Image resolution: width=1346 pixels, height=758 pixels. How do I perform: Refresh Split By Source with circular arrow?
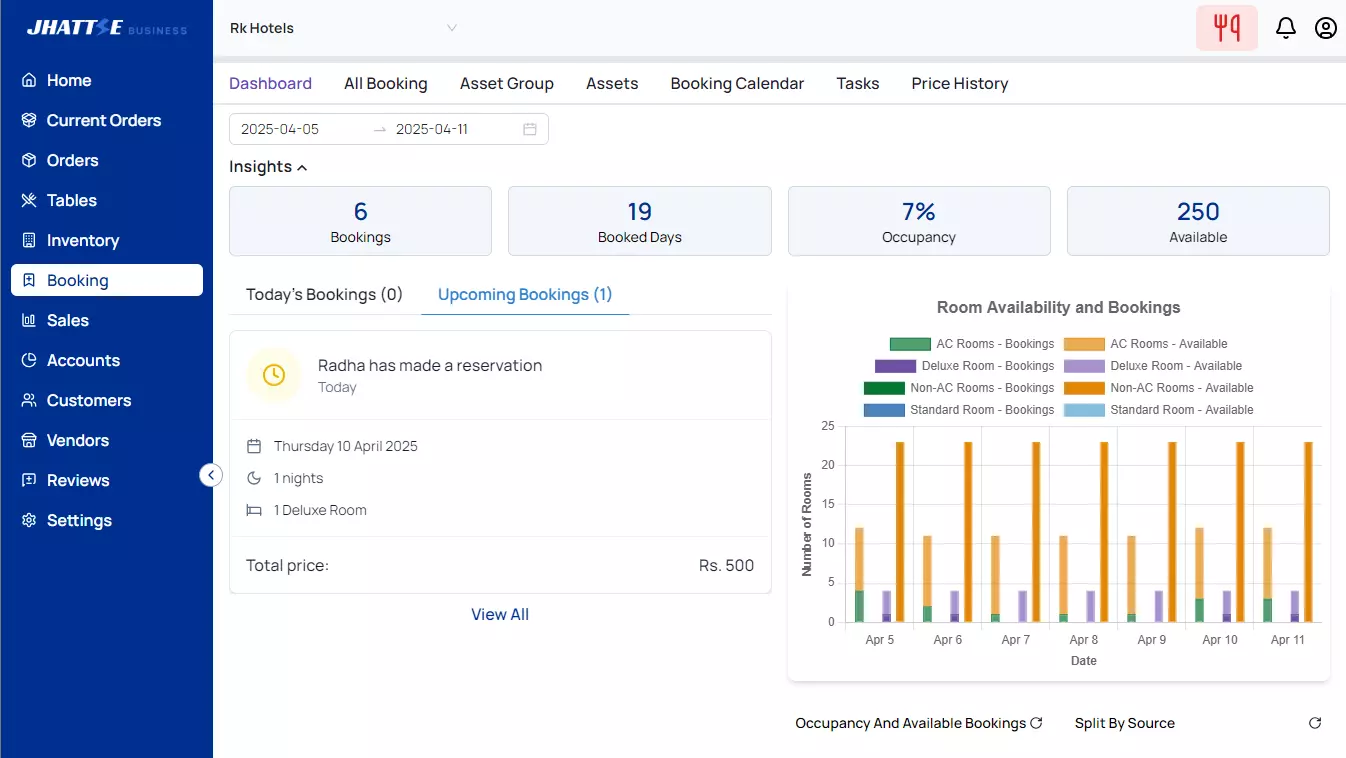coord(1316,722)
